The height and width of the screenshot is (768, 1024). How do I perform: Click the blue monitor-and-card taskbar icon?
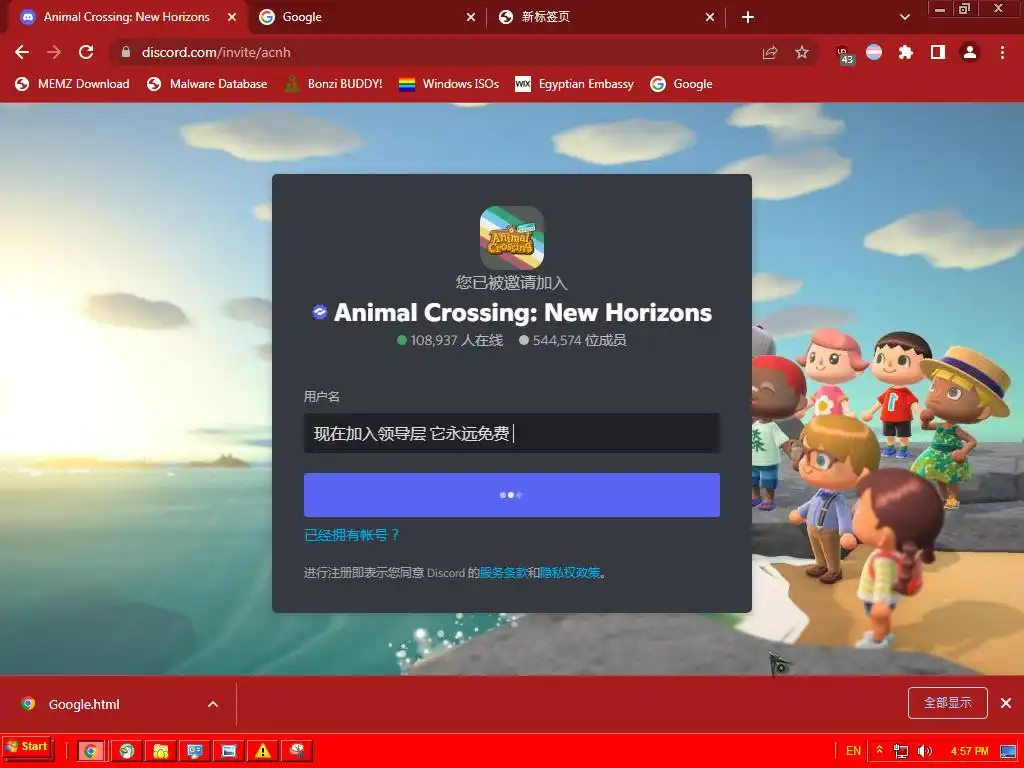pyautogui.click(x=195, y=751)
